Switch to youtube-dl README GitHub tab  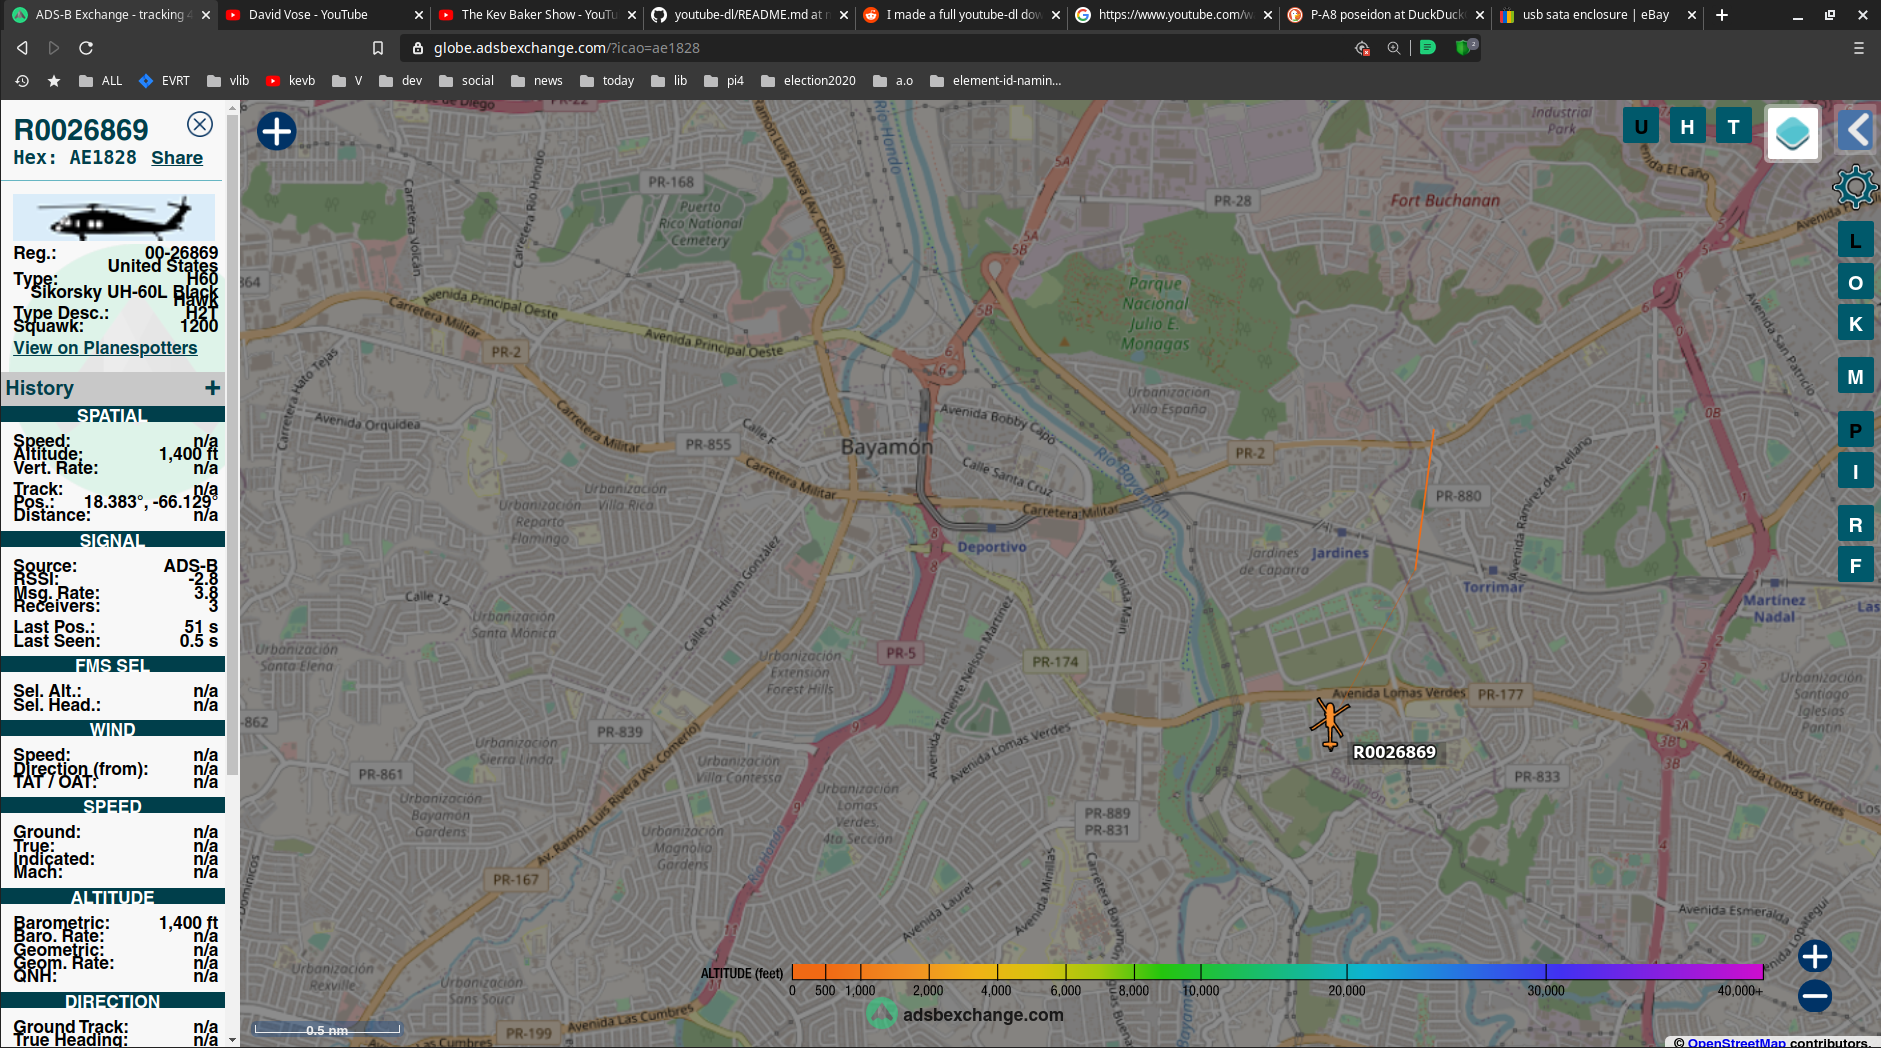pyautogui.click(x=749, y=15)
